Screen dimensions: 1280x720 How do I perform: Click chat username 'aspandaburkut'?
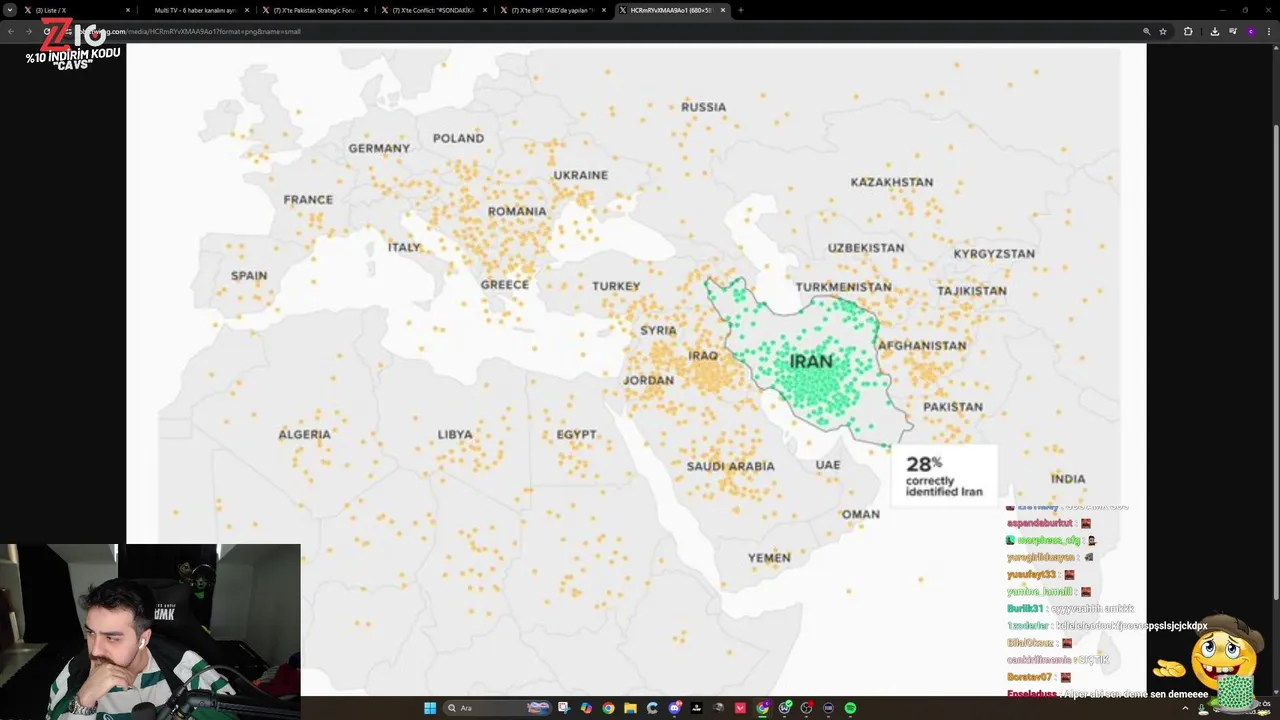coord(1039,523)
